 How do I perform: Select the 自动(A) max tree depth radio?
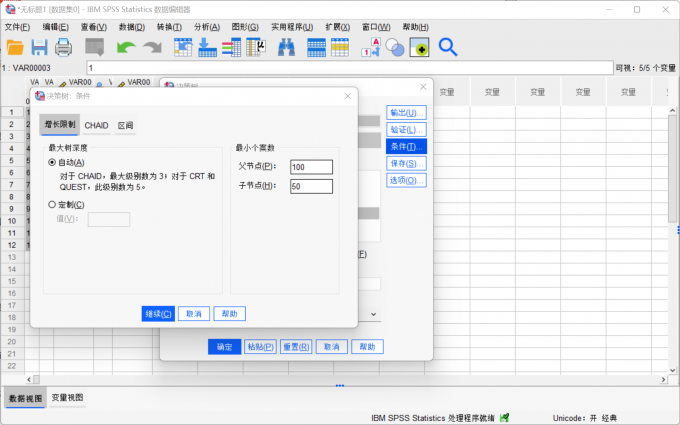coord(52,162)
